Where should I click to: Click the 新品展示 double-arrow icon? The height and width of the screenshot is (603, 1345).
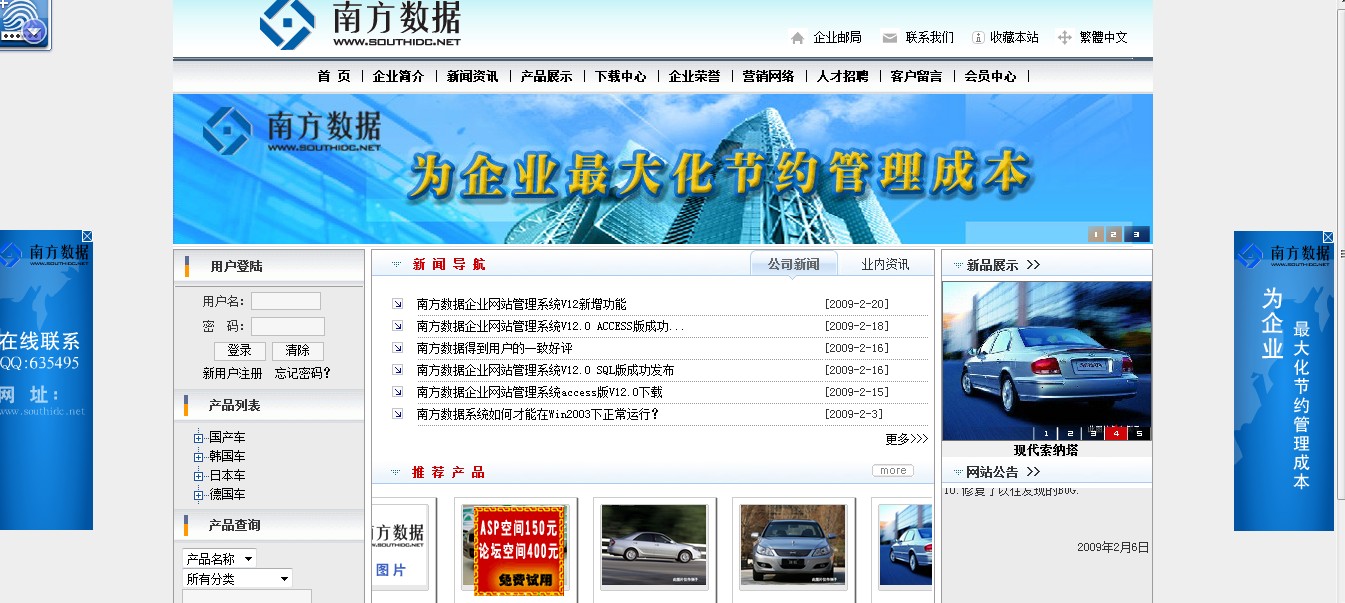click(1033, 265)
